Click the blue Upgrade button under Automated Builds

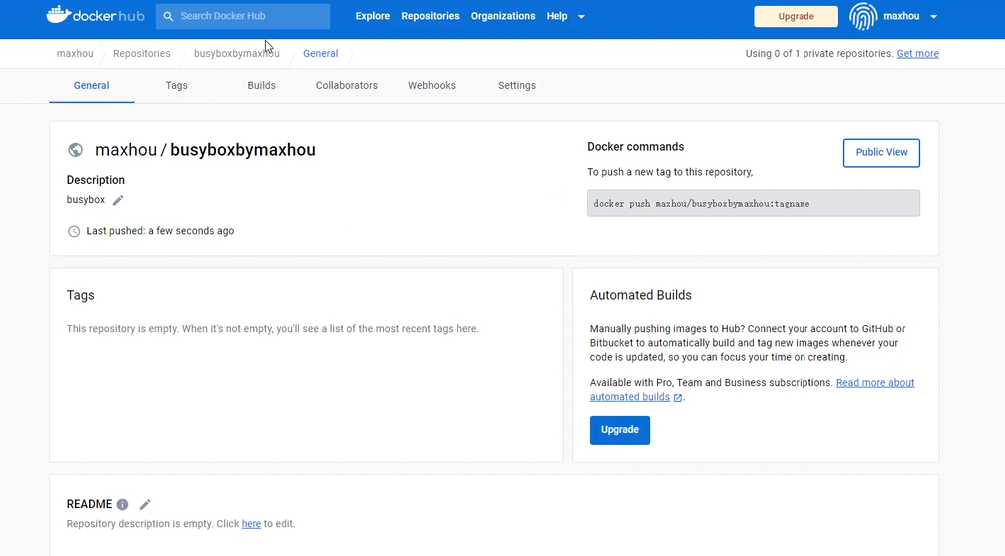[620, 430]
